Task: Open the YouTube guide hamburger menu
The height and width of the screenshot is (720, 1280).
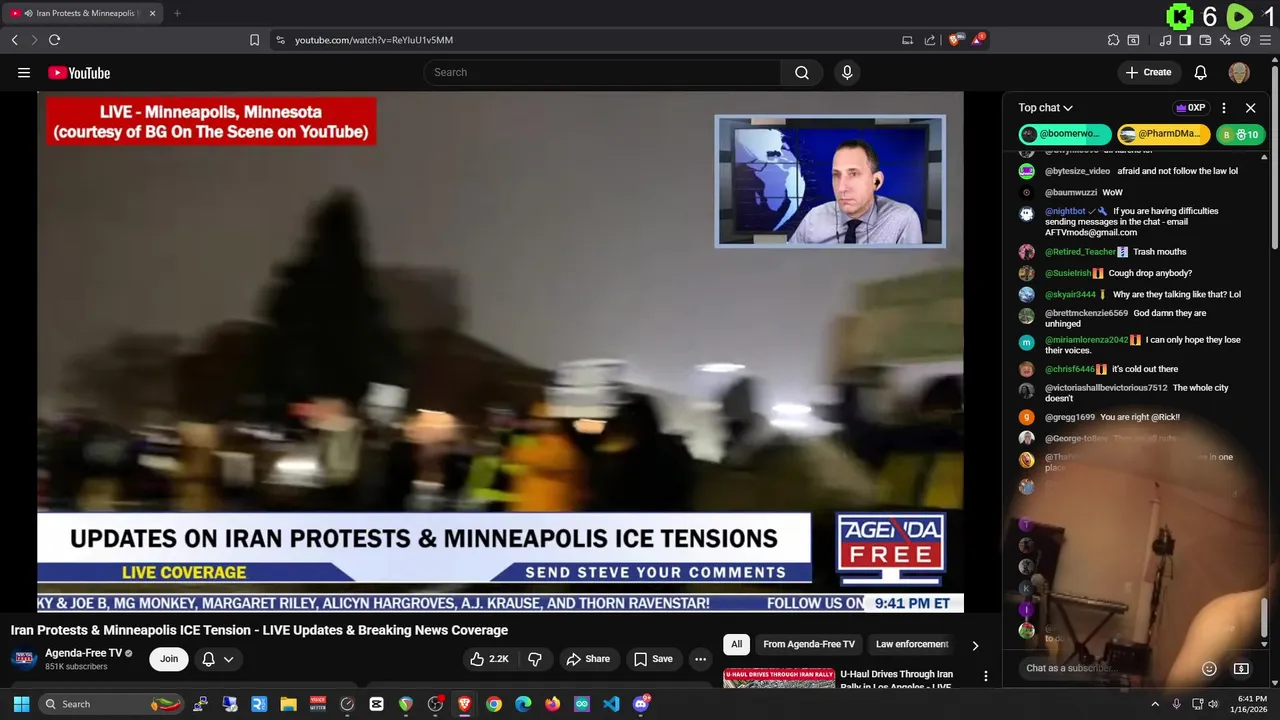Action: [24, 72]
